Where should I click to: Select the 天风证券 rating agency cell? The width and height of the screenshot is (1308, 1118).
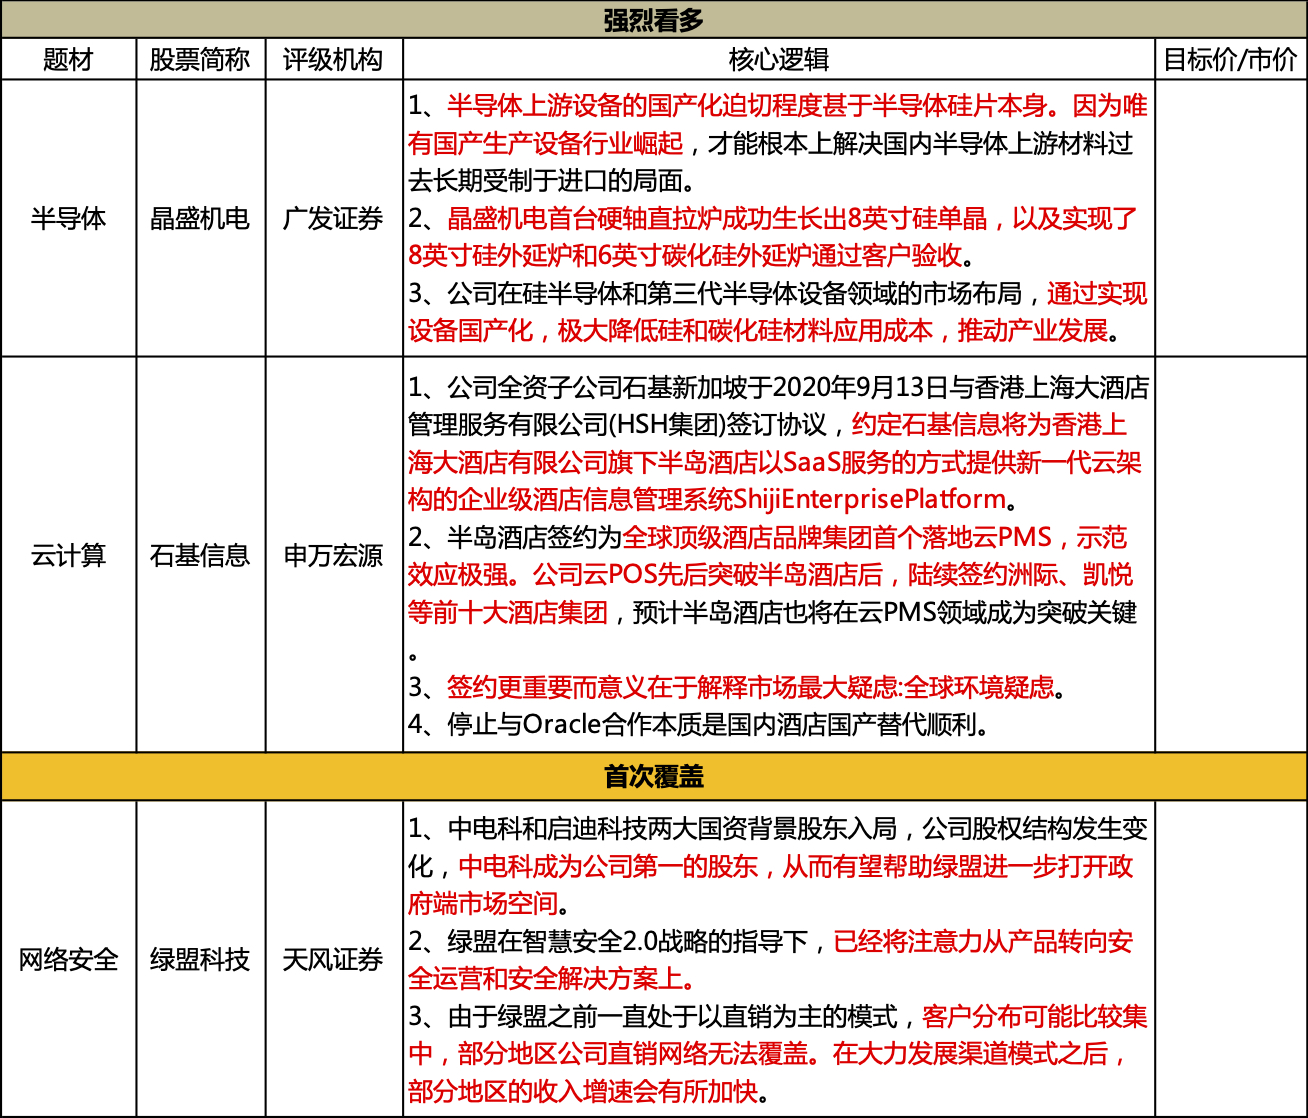click(334, 960)
